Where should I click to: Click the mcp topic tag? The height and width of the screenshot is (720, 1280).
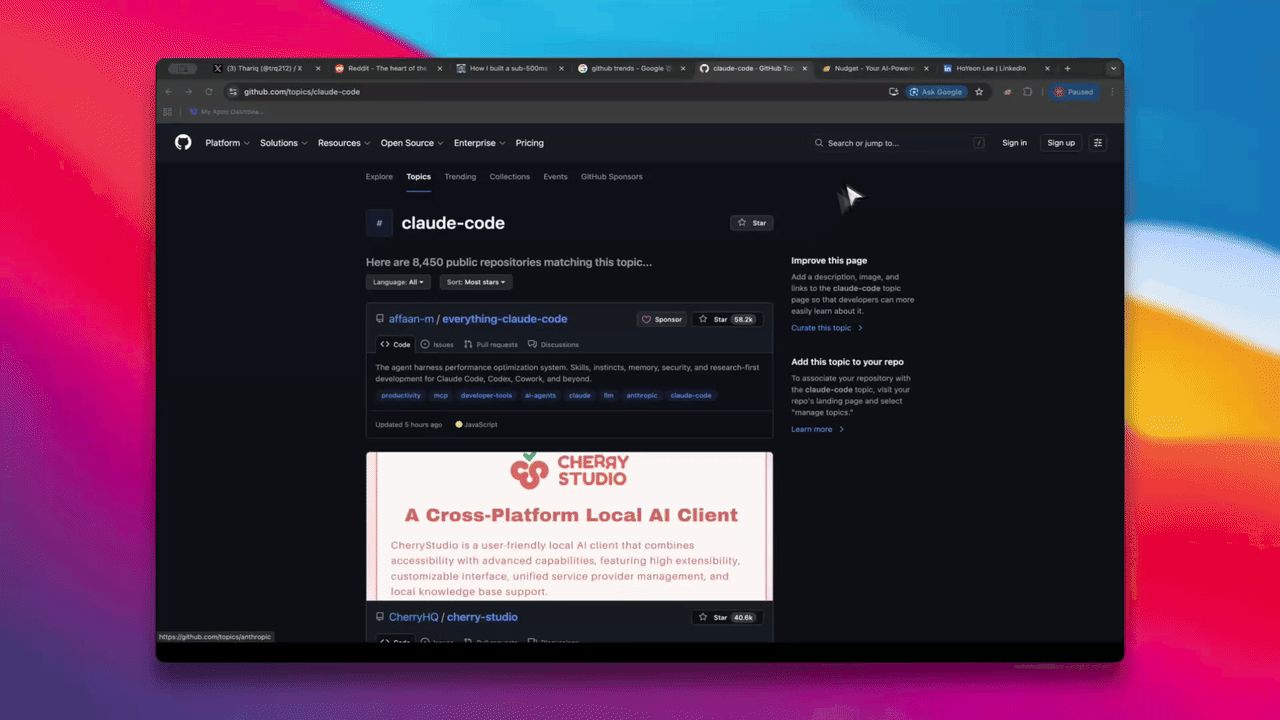pyautogui.click(x=441, y=396)
